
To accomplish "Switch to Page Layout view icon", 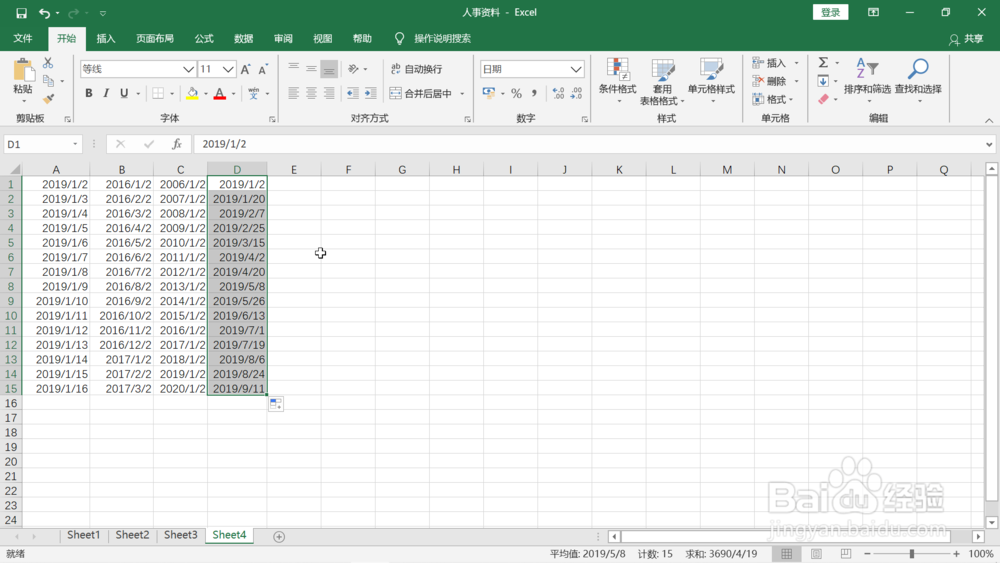I will click(816, 553).
